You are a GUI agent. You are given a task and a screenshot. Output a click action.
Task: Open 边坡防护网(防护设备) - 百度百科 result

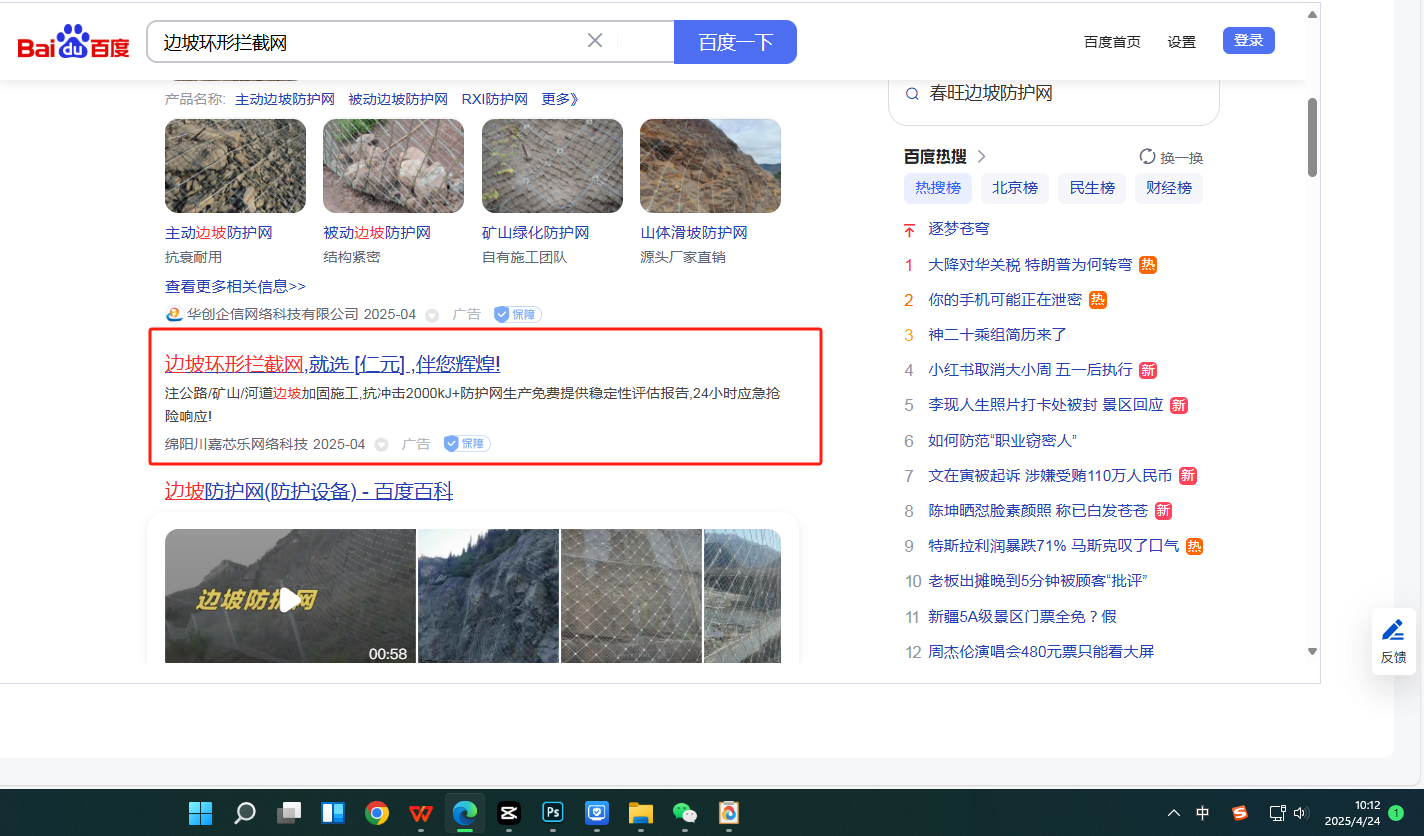tap(309, 491)
